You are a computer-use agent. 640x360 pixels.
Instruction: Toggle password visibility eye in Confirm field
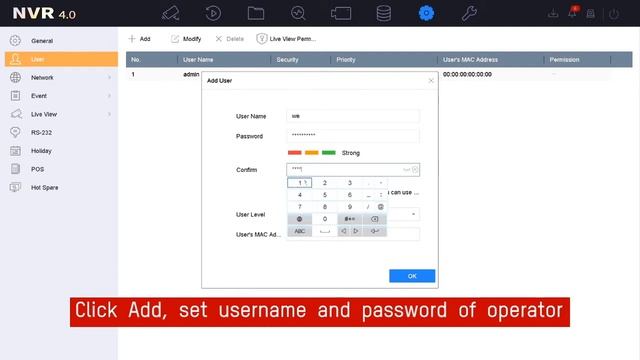tap(407, 169)
